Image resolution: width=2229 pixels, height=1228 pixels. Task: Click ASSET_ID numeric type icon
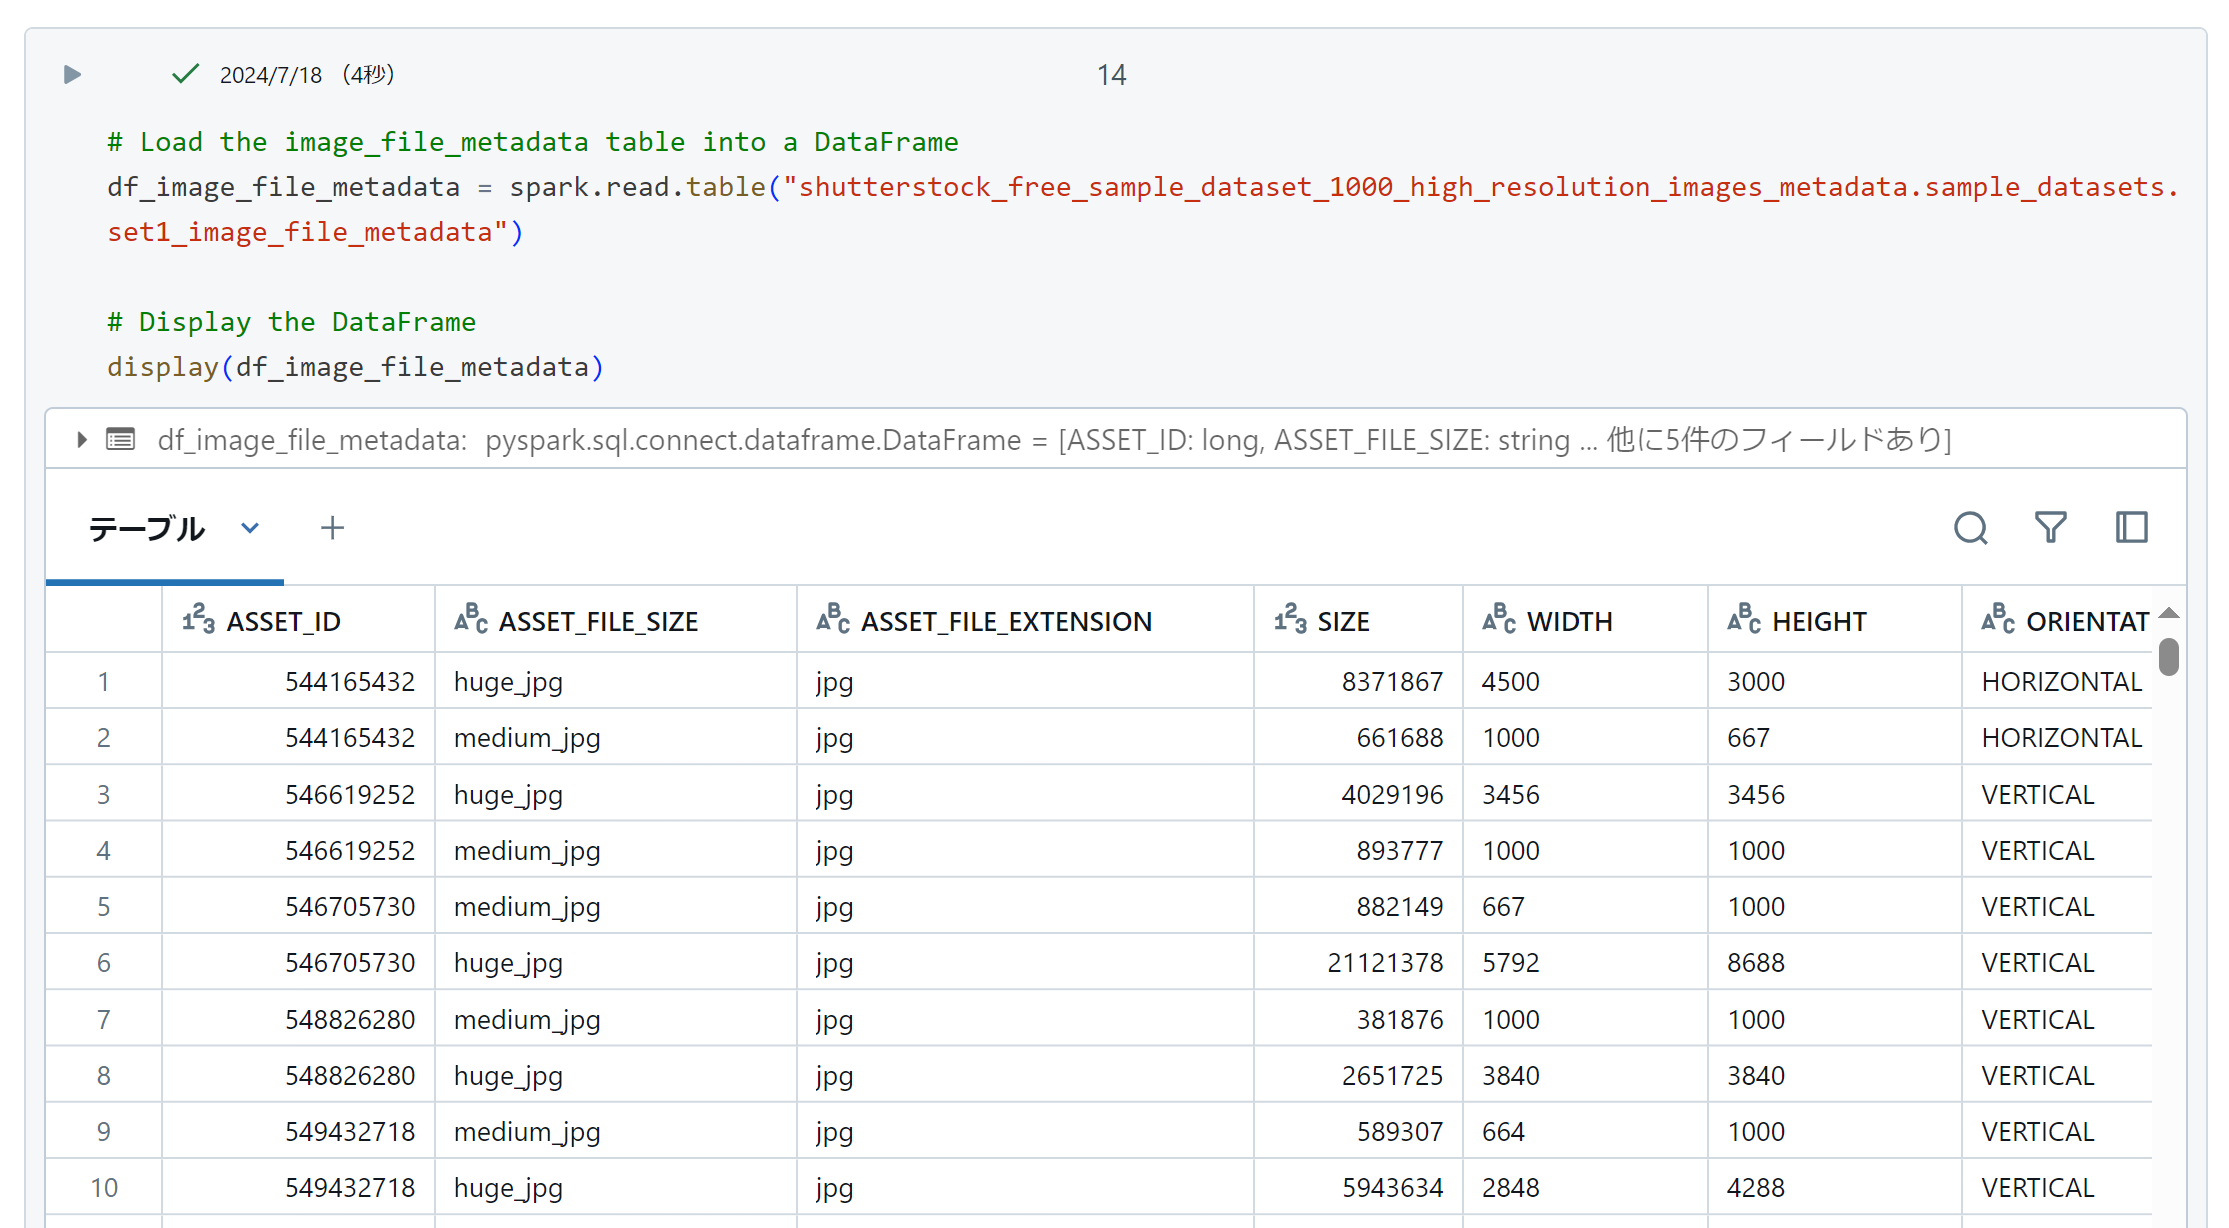198,620
